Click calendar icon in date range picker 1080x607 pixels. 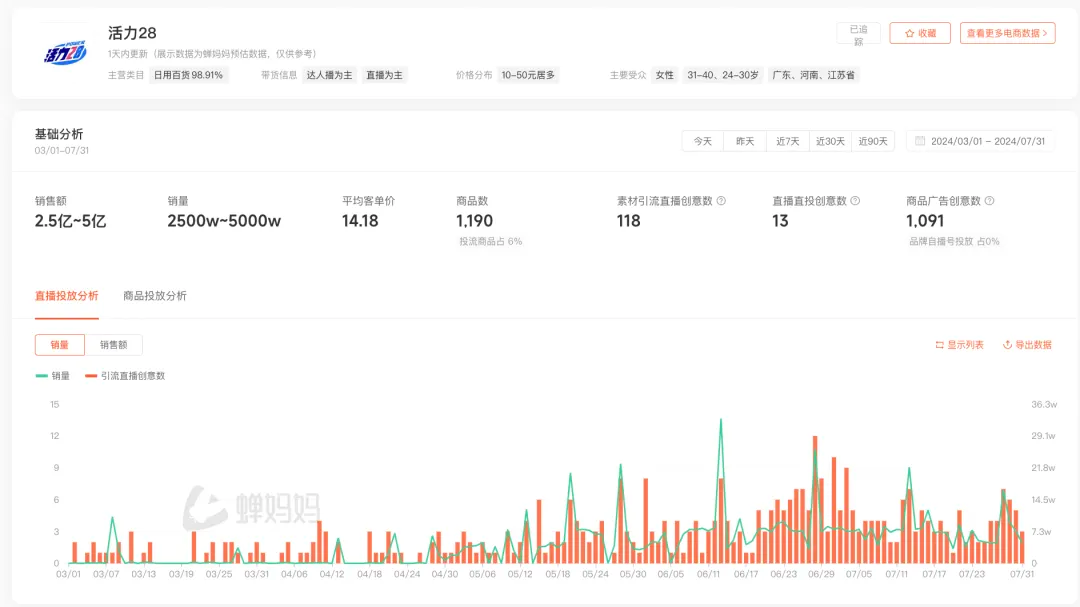(x=920, y=141)
